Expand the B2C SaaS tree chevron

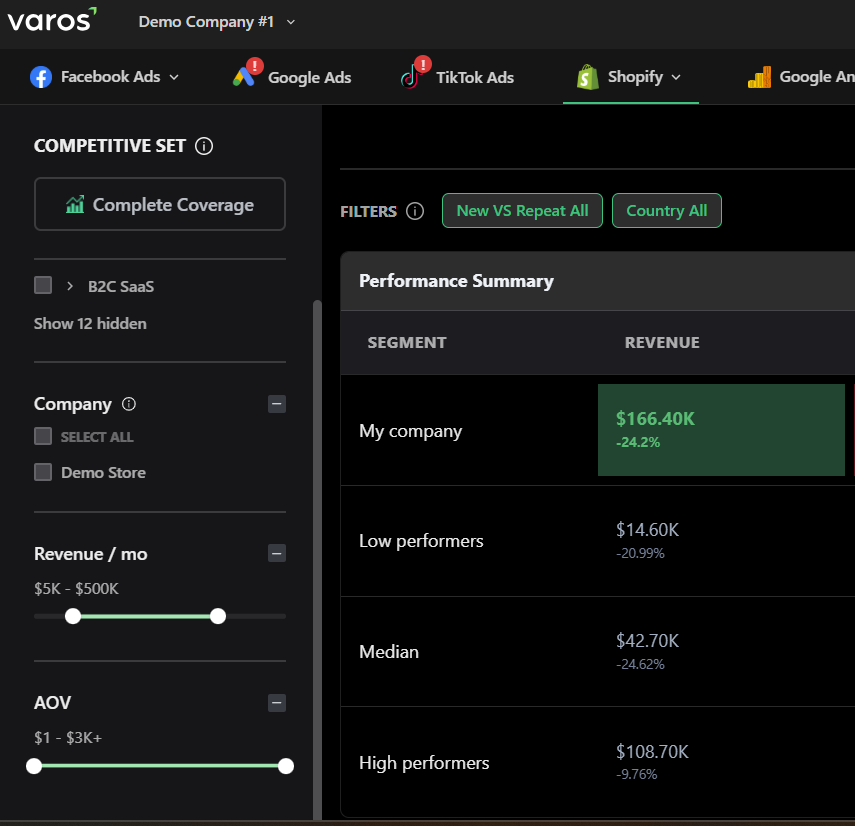(x=70, y=286)
